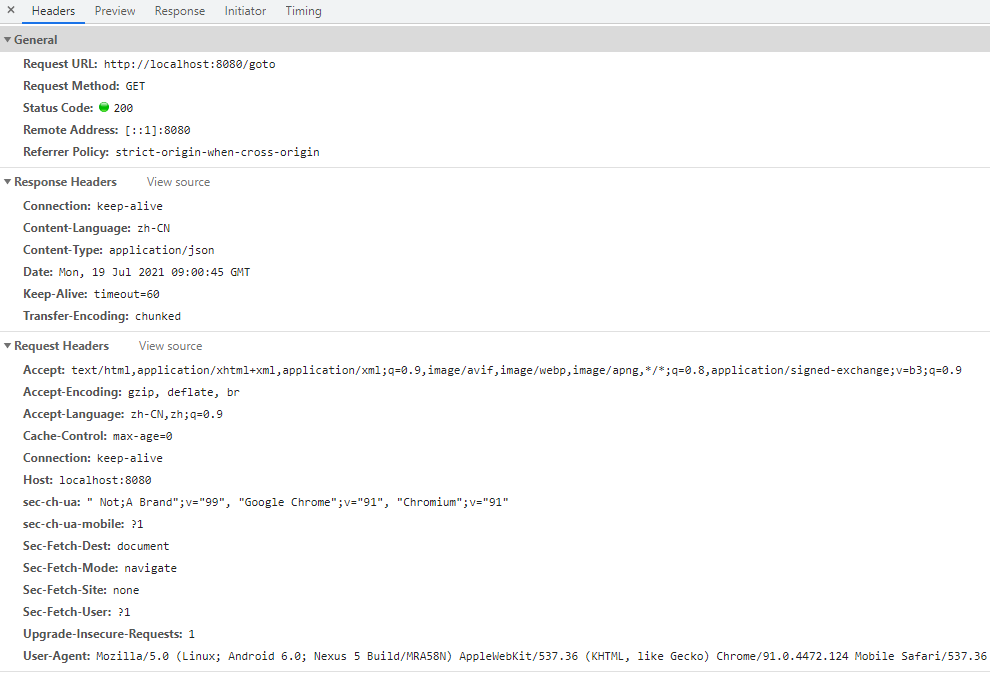Viewport: 990px width, 675px height.
Task: Click the Headers tab
Action: point(53,11)
